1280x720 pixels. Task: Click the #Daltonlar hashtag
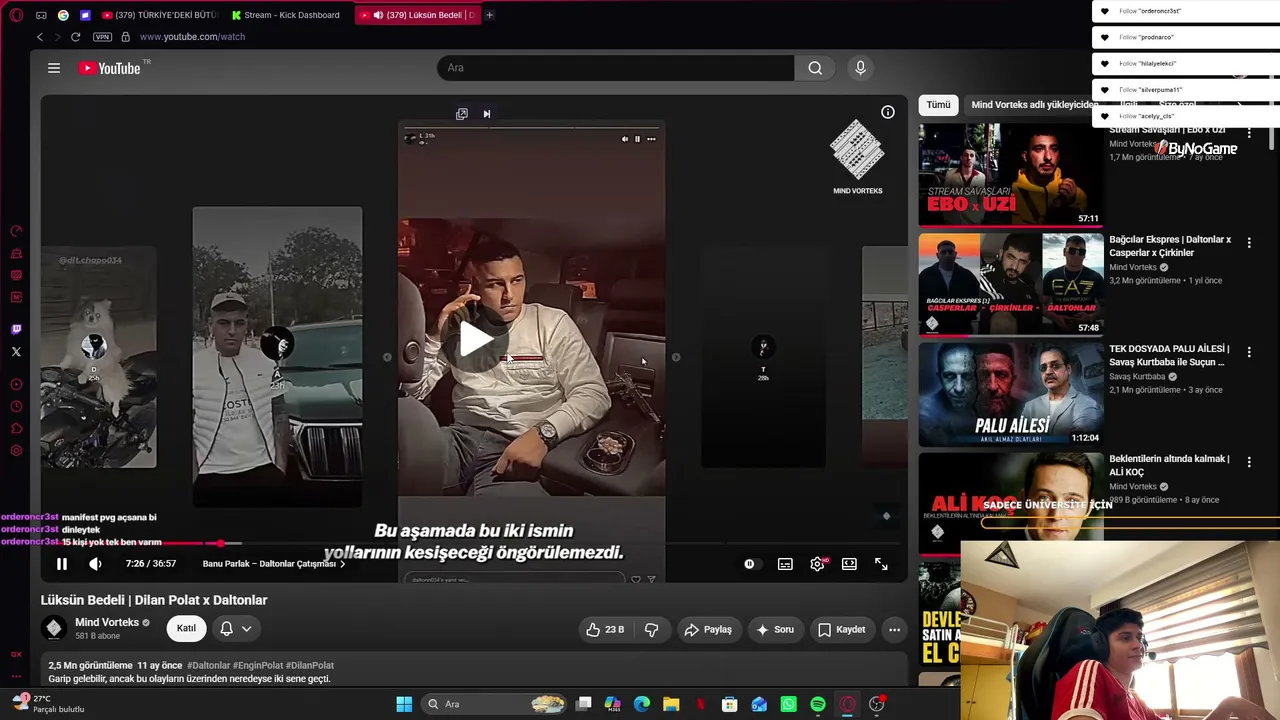click(x=208, y=666)
